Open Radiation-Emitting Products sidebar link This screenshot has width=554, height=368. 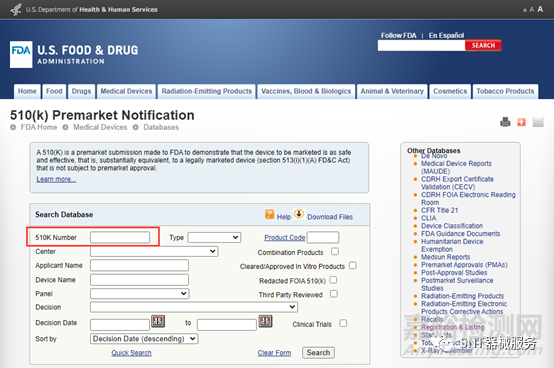pyautogui.click(x=462, y=296)
